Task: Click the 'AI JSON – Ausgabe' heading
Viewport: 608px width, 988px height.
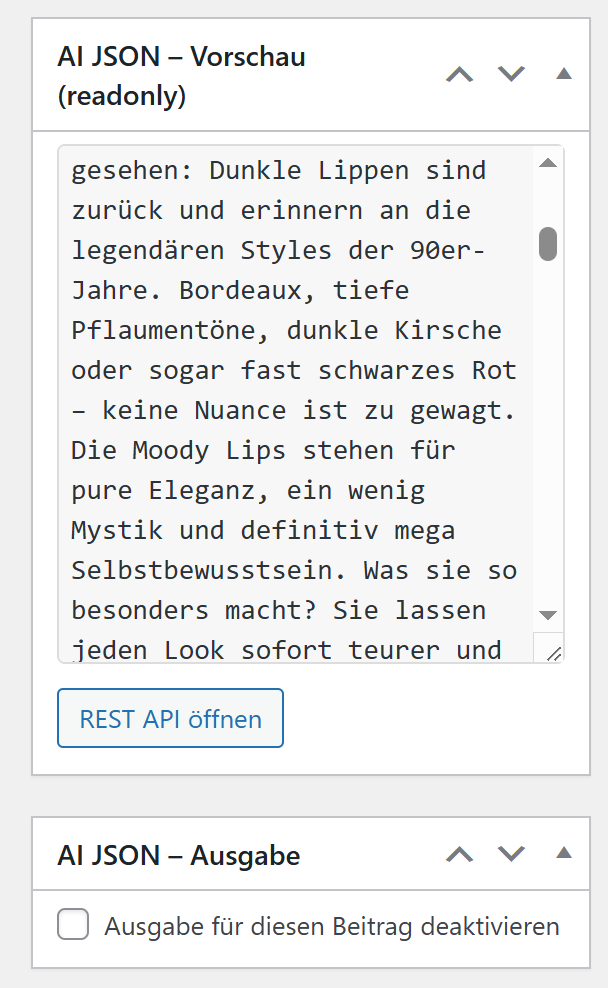Action: click(179, 856)
